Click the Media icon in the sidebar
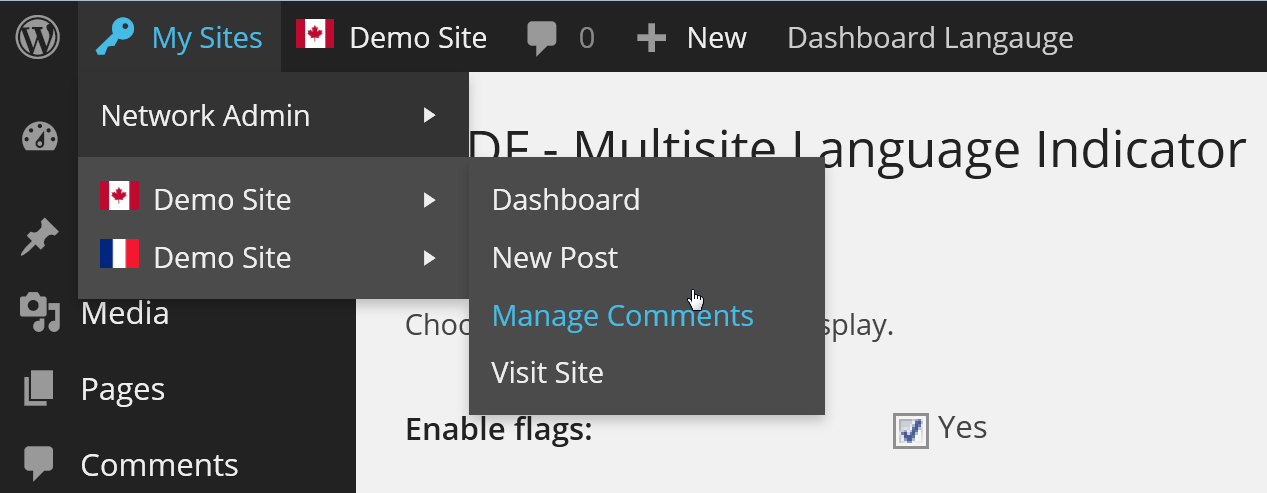This screenshot has width=1267, height=493. (40, 313)
